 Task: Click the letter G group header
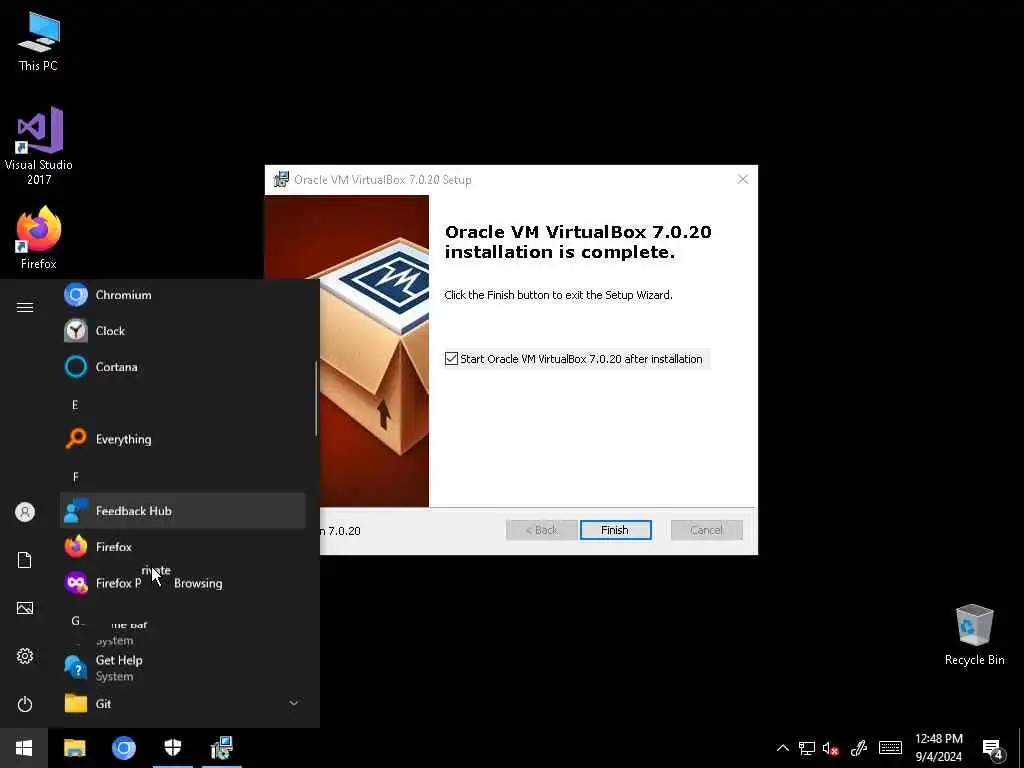pyautogui.click(x=76, y=620)
